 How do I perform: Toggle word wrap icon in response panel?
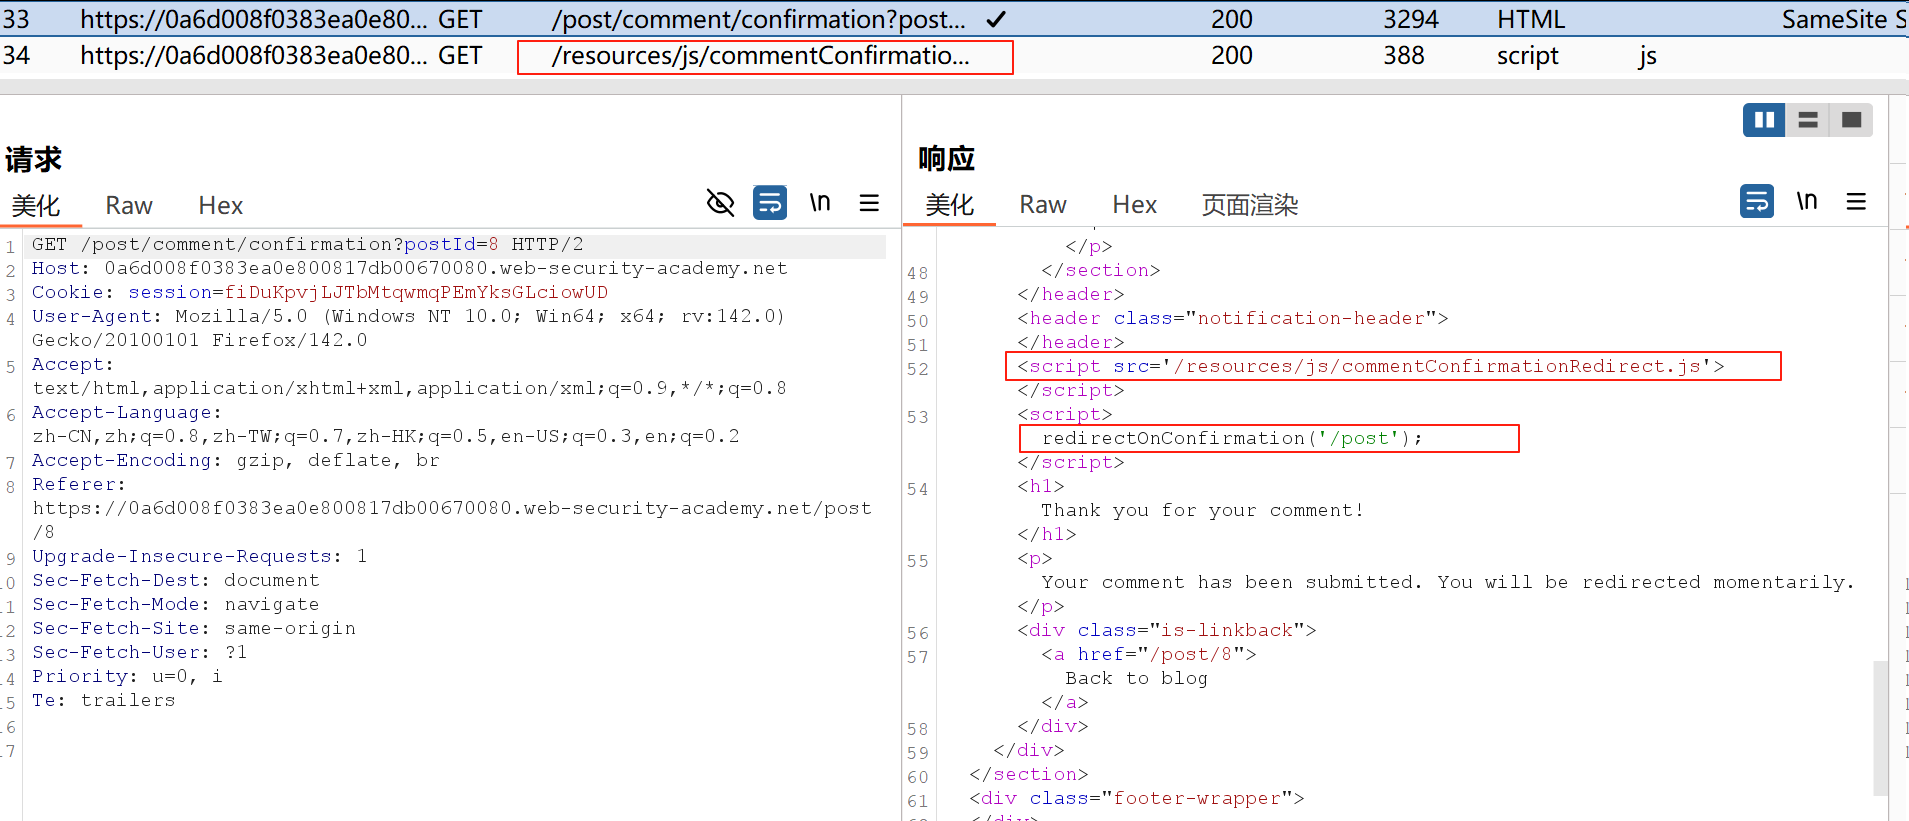(1757, 201)
